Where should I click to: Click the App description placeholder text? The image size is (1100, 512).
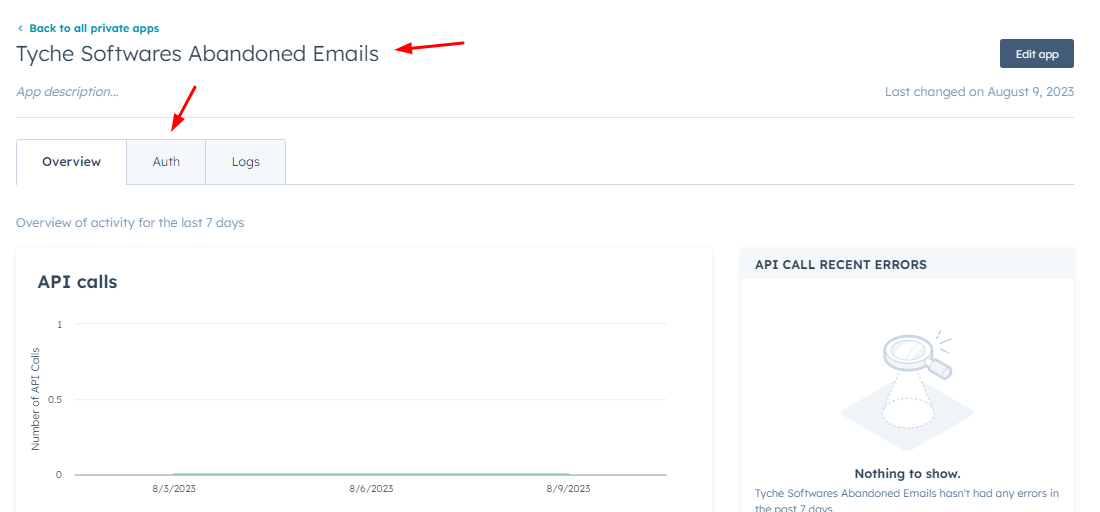click(67, 92)
